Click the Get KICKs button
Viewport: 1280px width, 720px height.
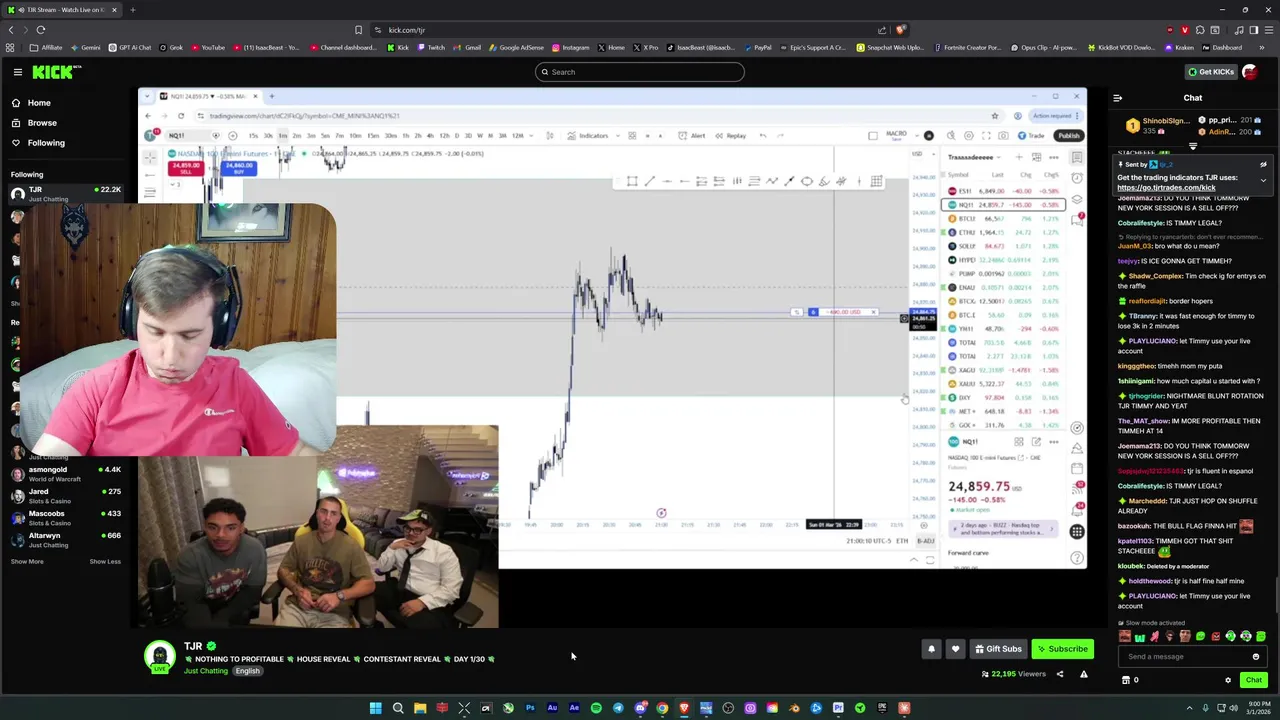[x=1210, y=72]
